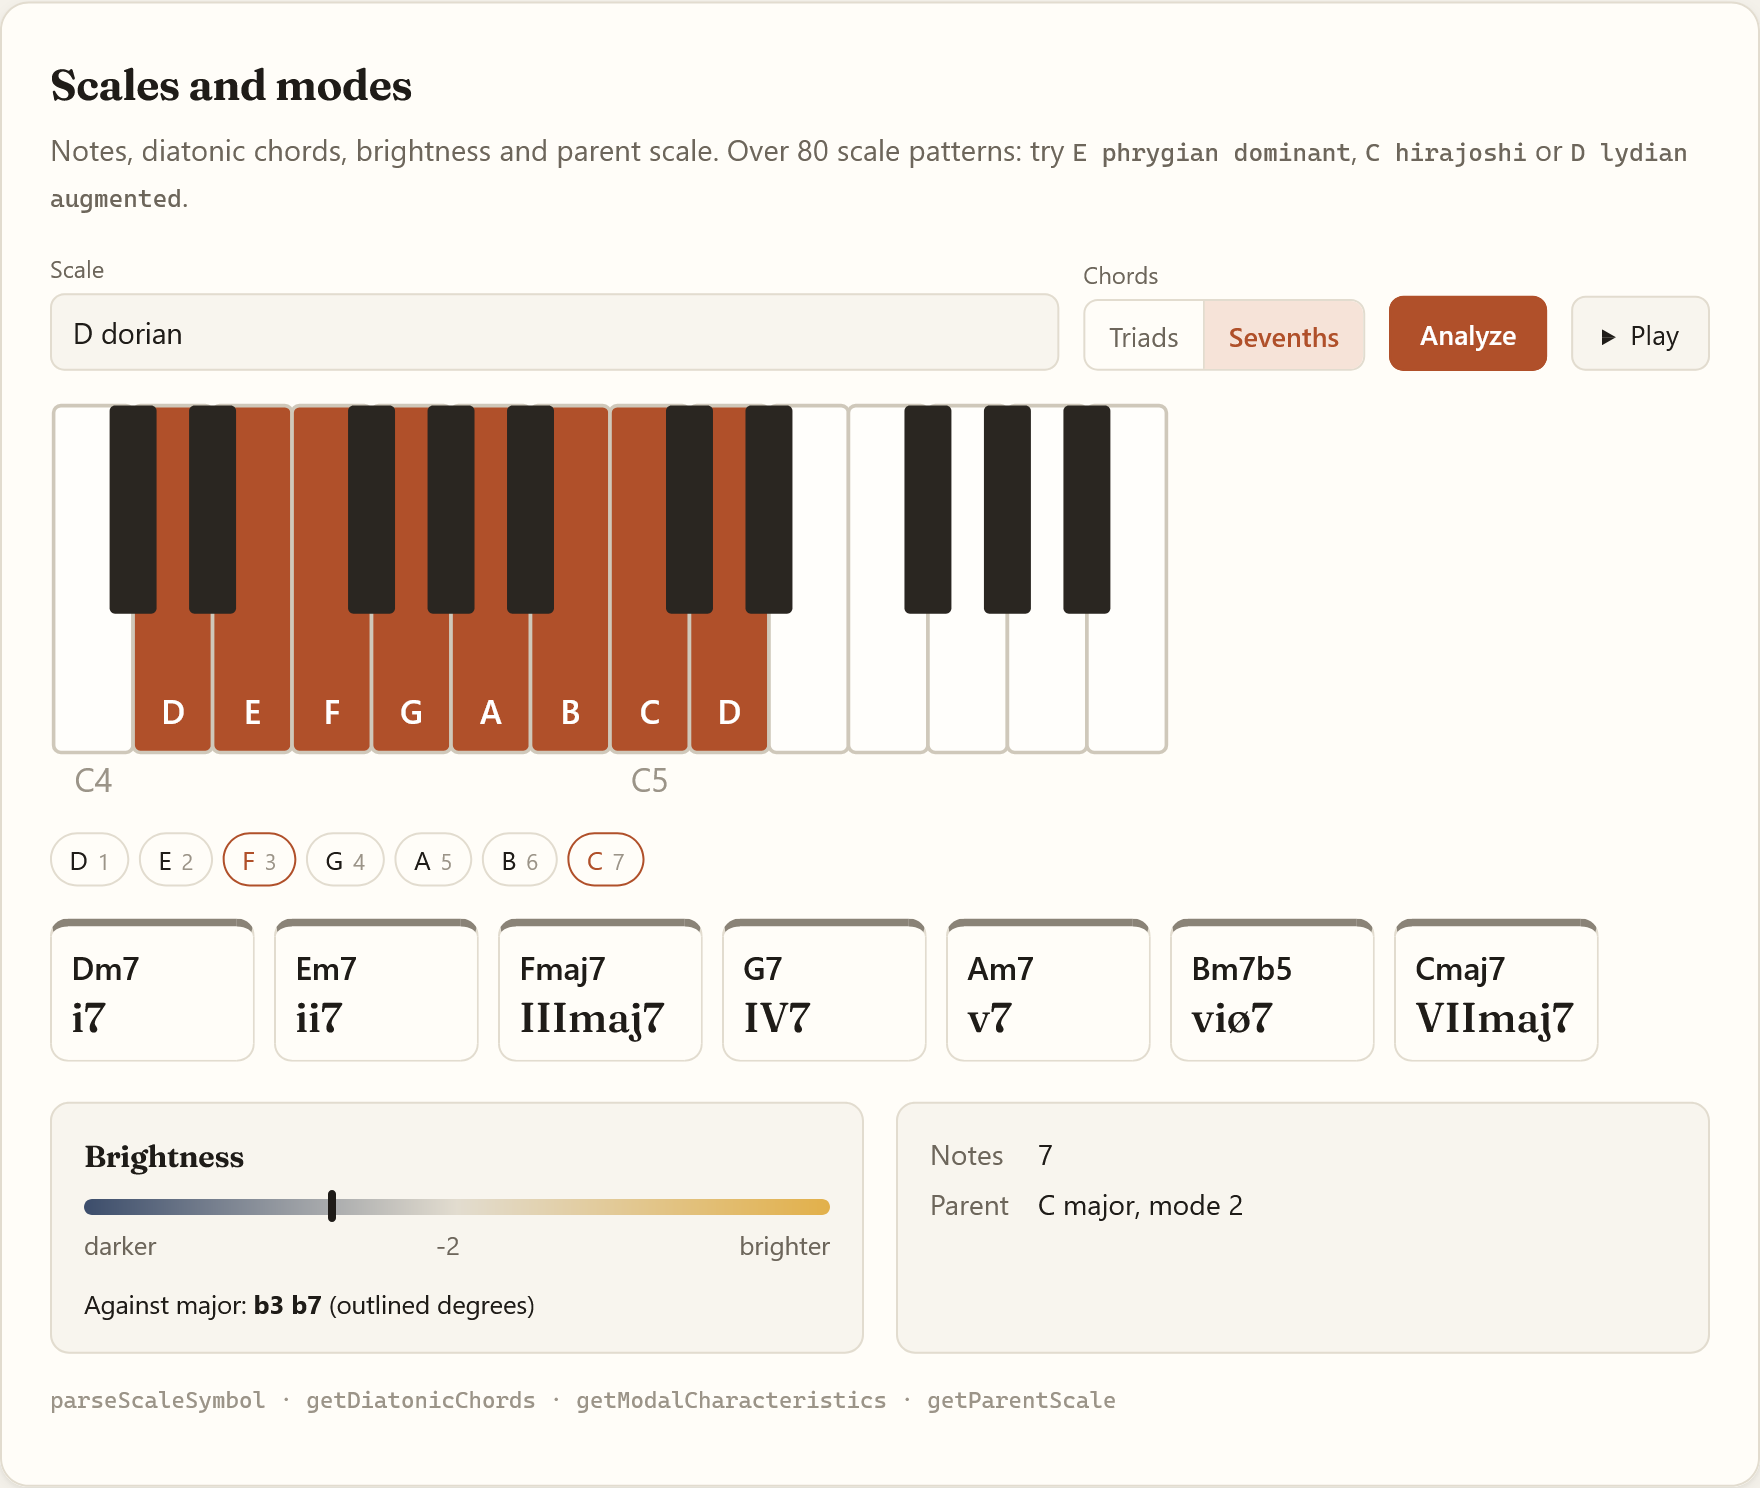Select the A 5 scale degree chip
1760x1488 pixels.
pyautogui.click(x=433, y=860)
